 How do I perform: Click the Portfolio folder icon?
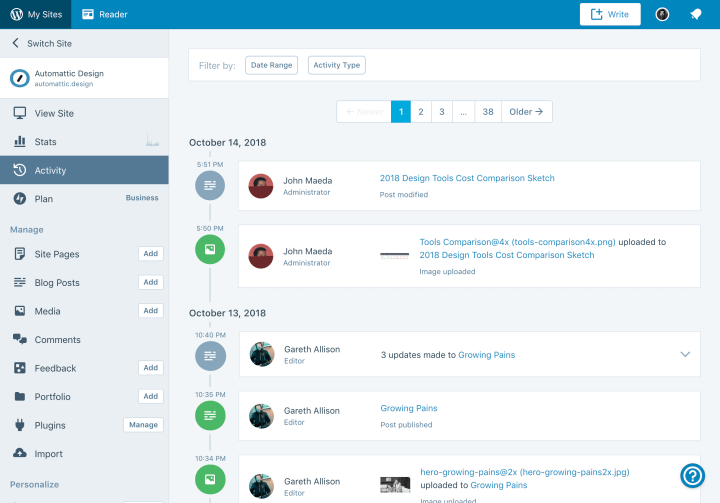[x=20, y=396]
